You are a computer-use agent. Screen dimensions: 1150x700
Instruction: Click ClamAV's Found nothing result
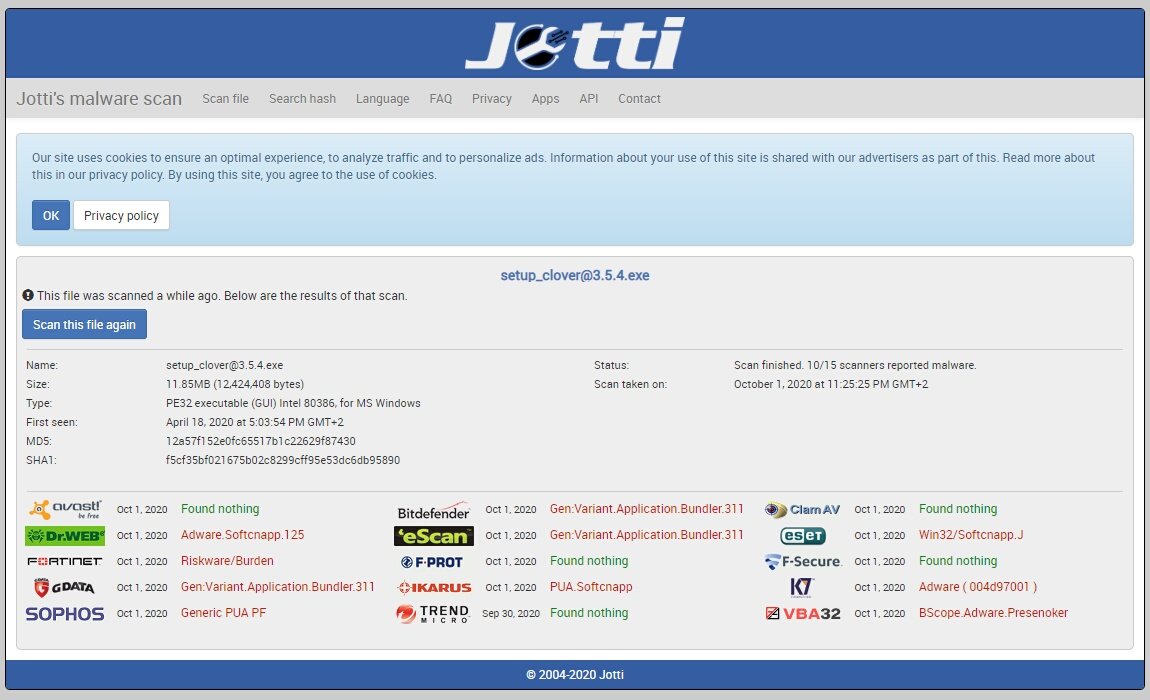click(958, 508)
